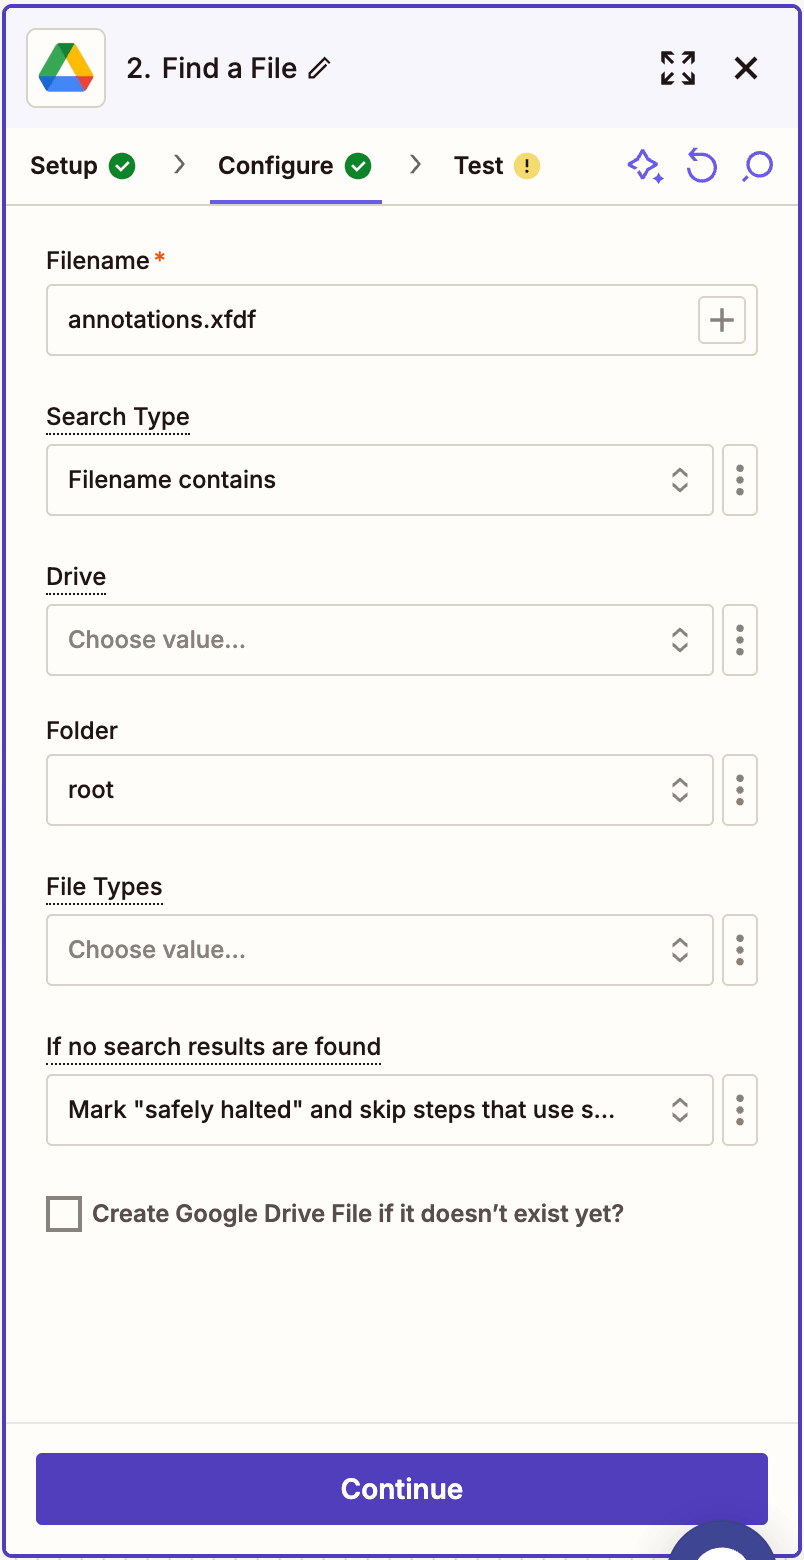The height and width of the screenshot is (1560, 804).
Task: Open File Types more options menu
Action: click(x=740, y=950)
